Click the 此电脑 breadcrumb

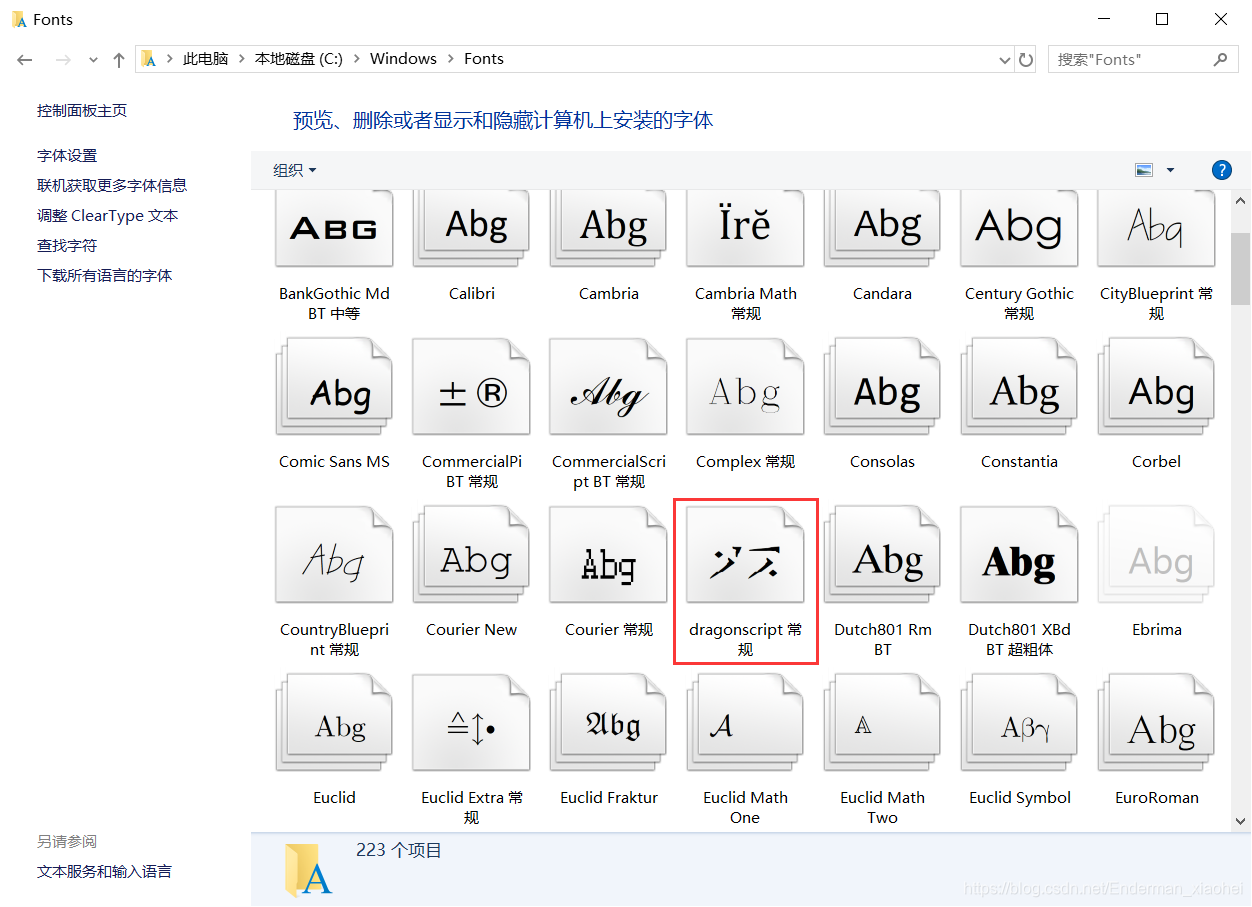point(205,59)
